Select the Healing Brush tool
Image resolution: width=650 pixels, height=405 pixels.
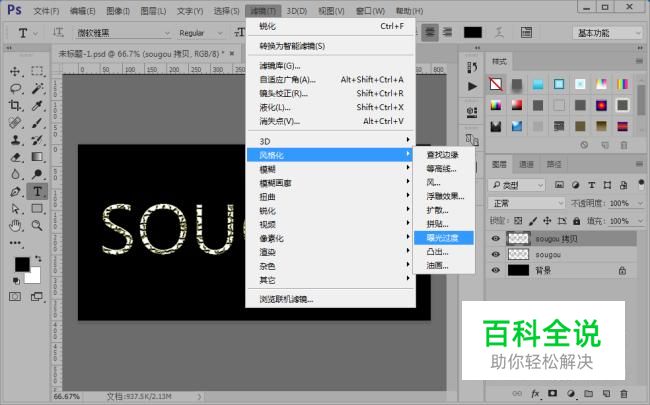(15, 123)
